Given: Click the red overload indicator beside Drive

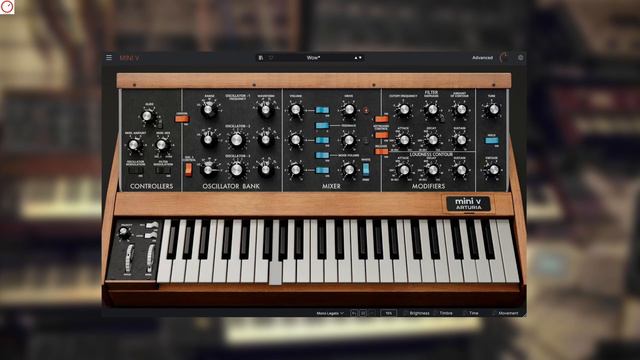Looking at the screenshot, I should click(366, 110).
